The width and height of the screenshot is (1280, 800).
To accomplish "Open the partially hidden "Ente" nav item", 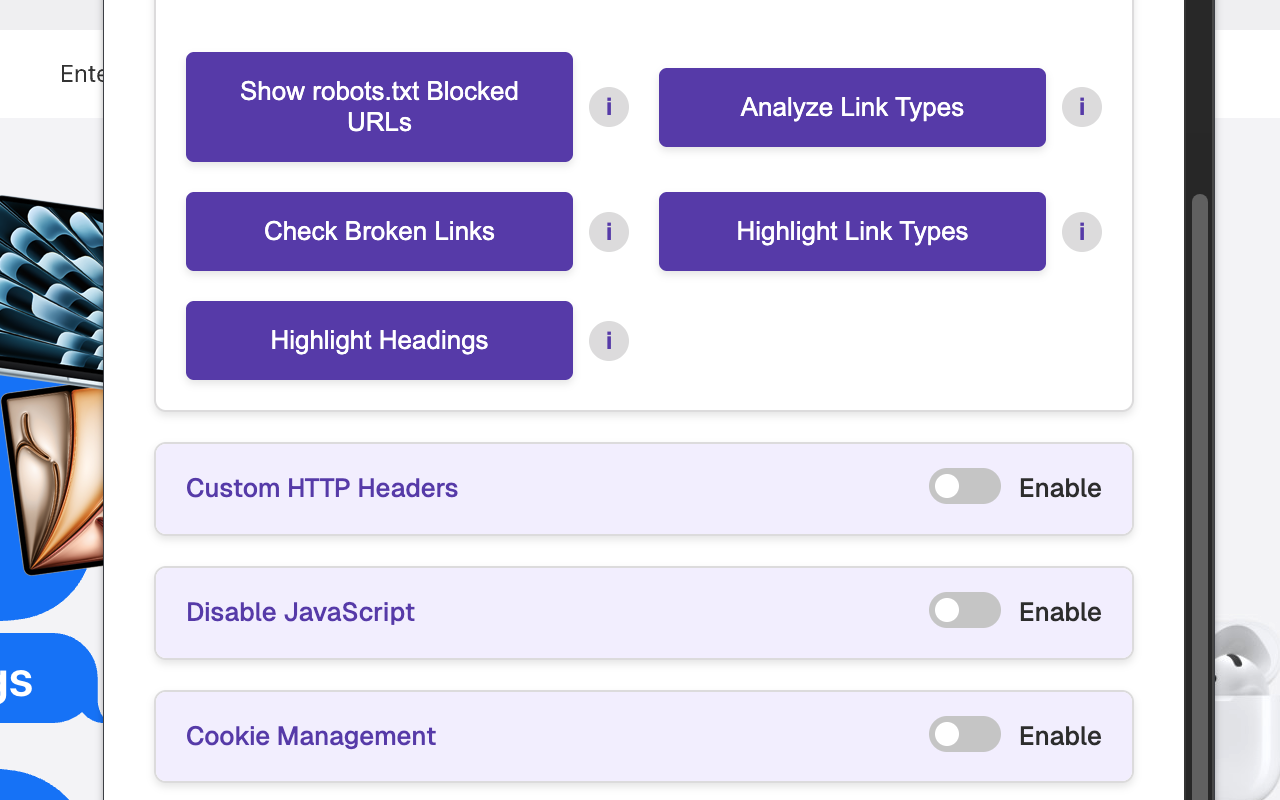I will click(x=81, y=74).
